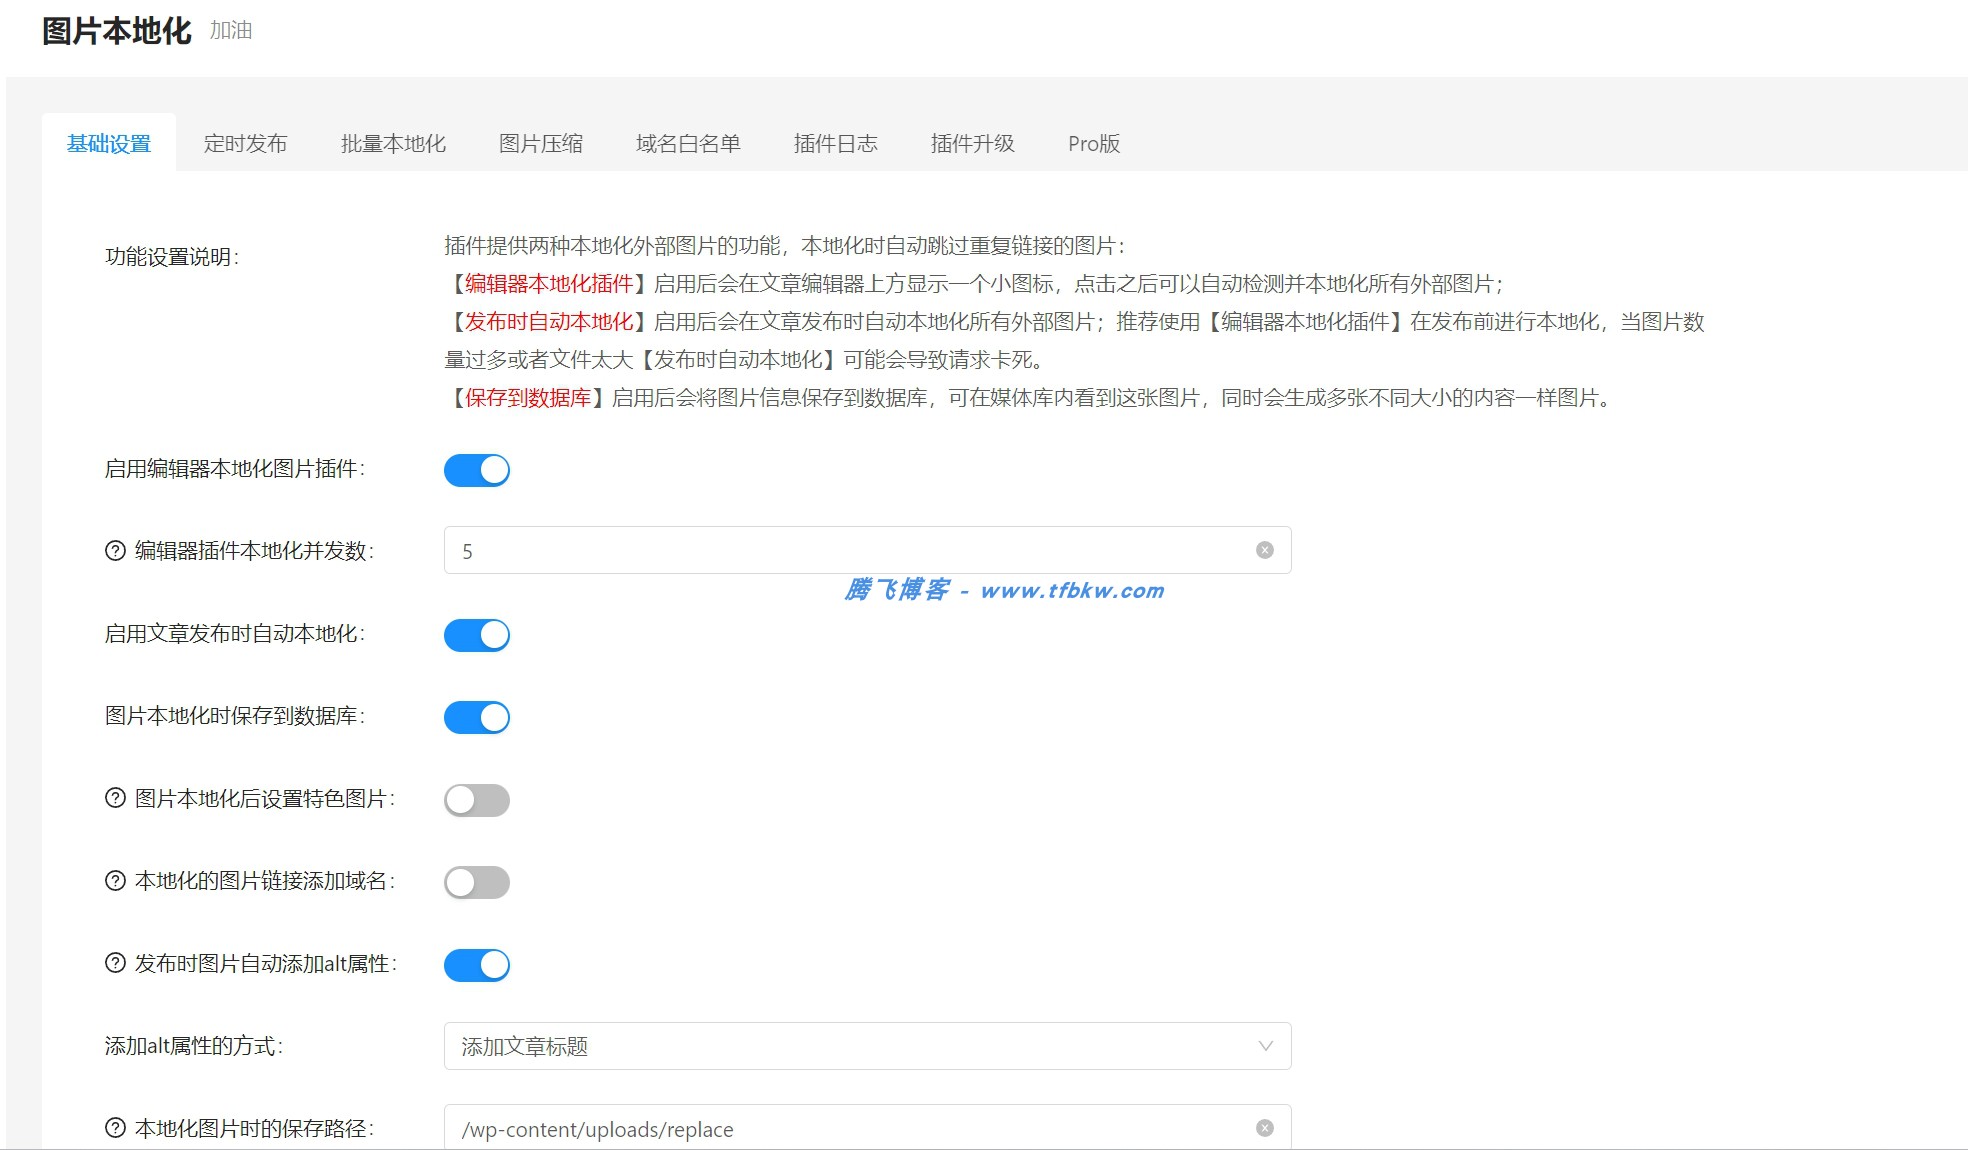Disable 启用编辑器本地化图片插件 toggle
This screenshot has width=1968, height=1150.
pos(477,470)
